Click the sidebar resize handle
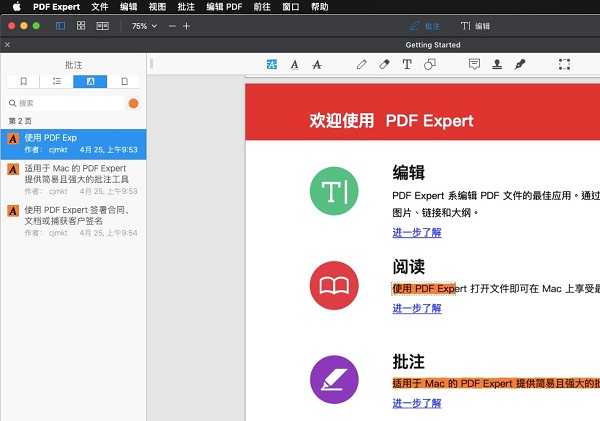This screenshot has width=600, height=421. [x=152, y=64]
